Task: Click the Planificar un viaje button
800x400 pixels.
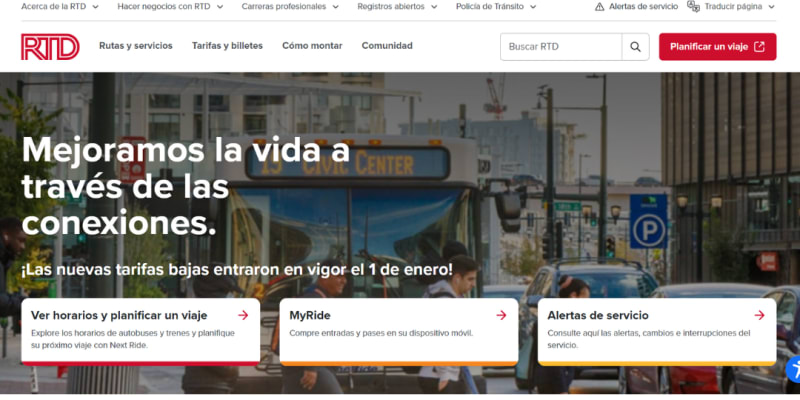Action: pos(717,47)
